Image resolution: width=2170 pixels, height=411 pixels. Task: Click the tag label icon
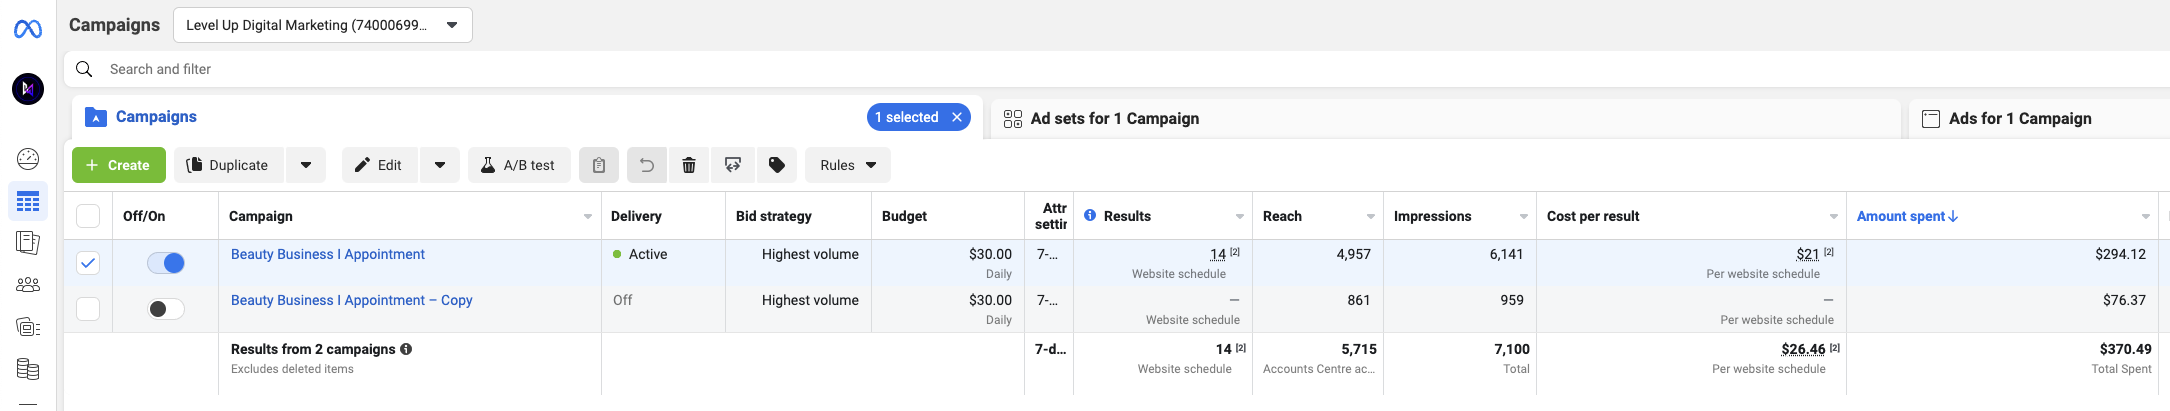(776, 165)
